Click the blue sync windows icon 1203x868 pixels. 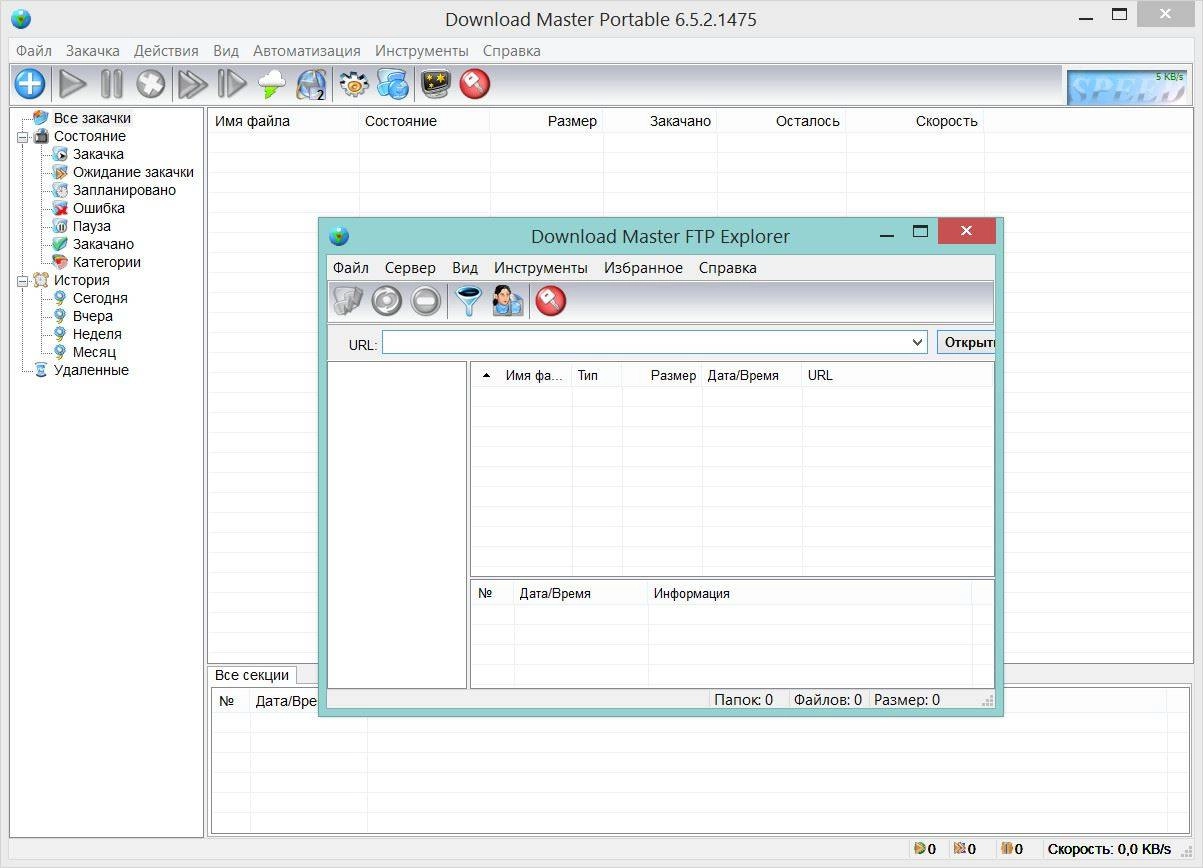pos(392,84)
